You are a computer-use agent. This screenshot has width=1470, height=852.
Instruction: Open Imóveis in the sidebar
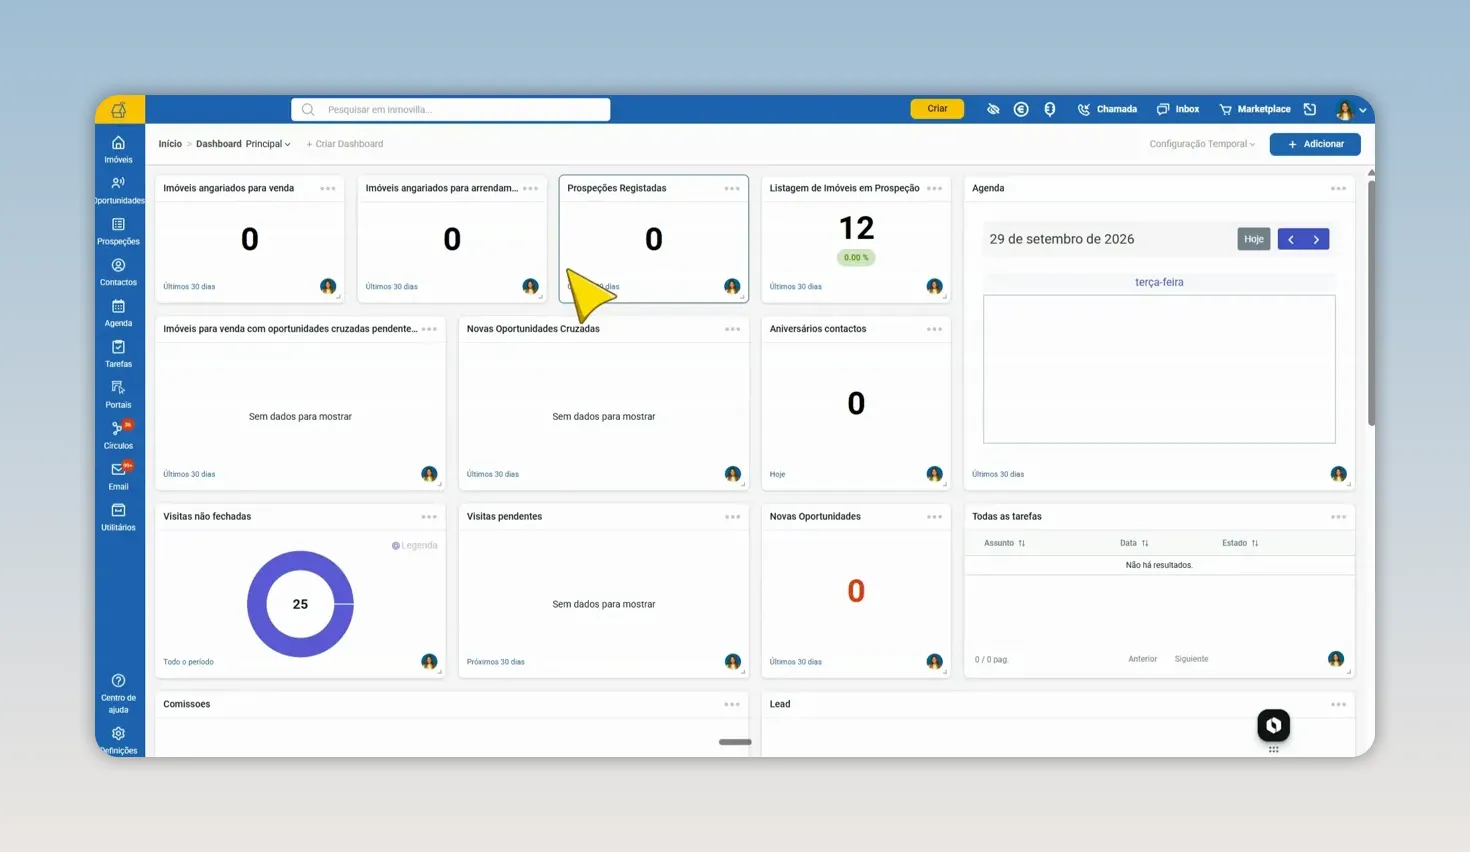click(x=118, y=149)
